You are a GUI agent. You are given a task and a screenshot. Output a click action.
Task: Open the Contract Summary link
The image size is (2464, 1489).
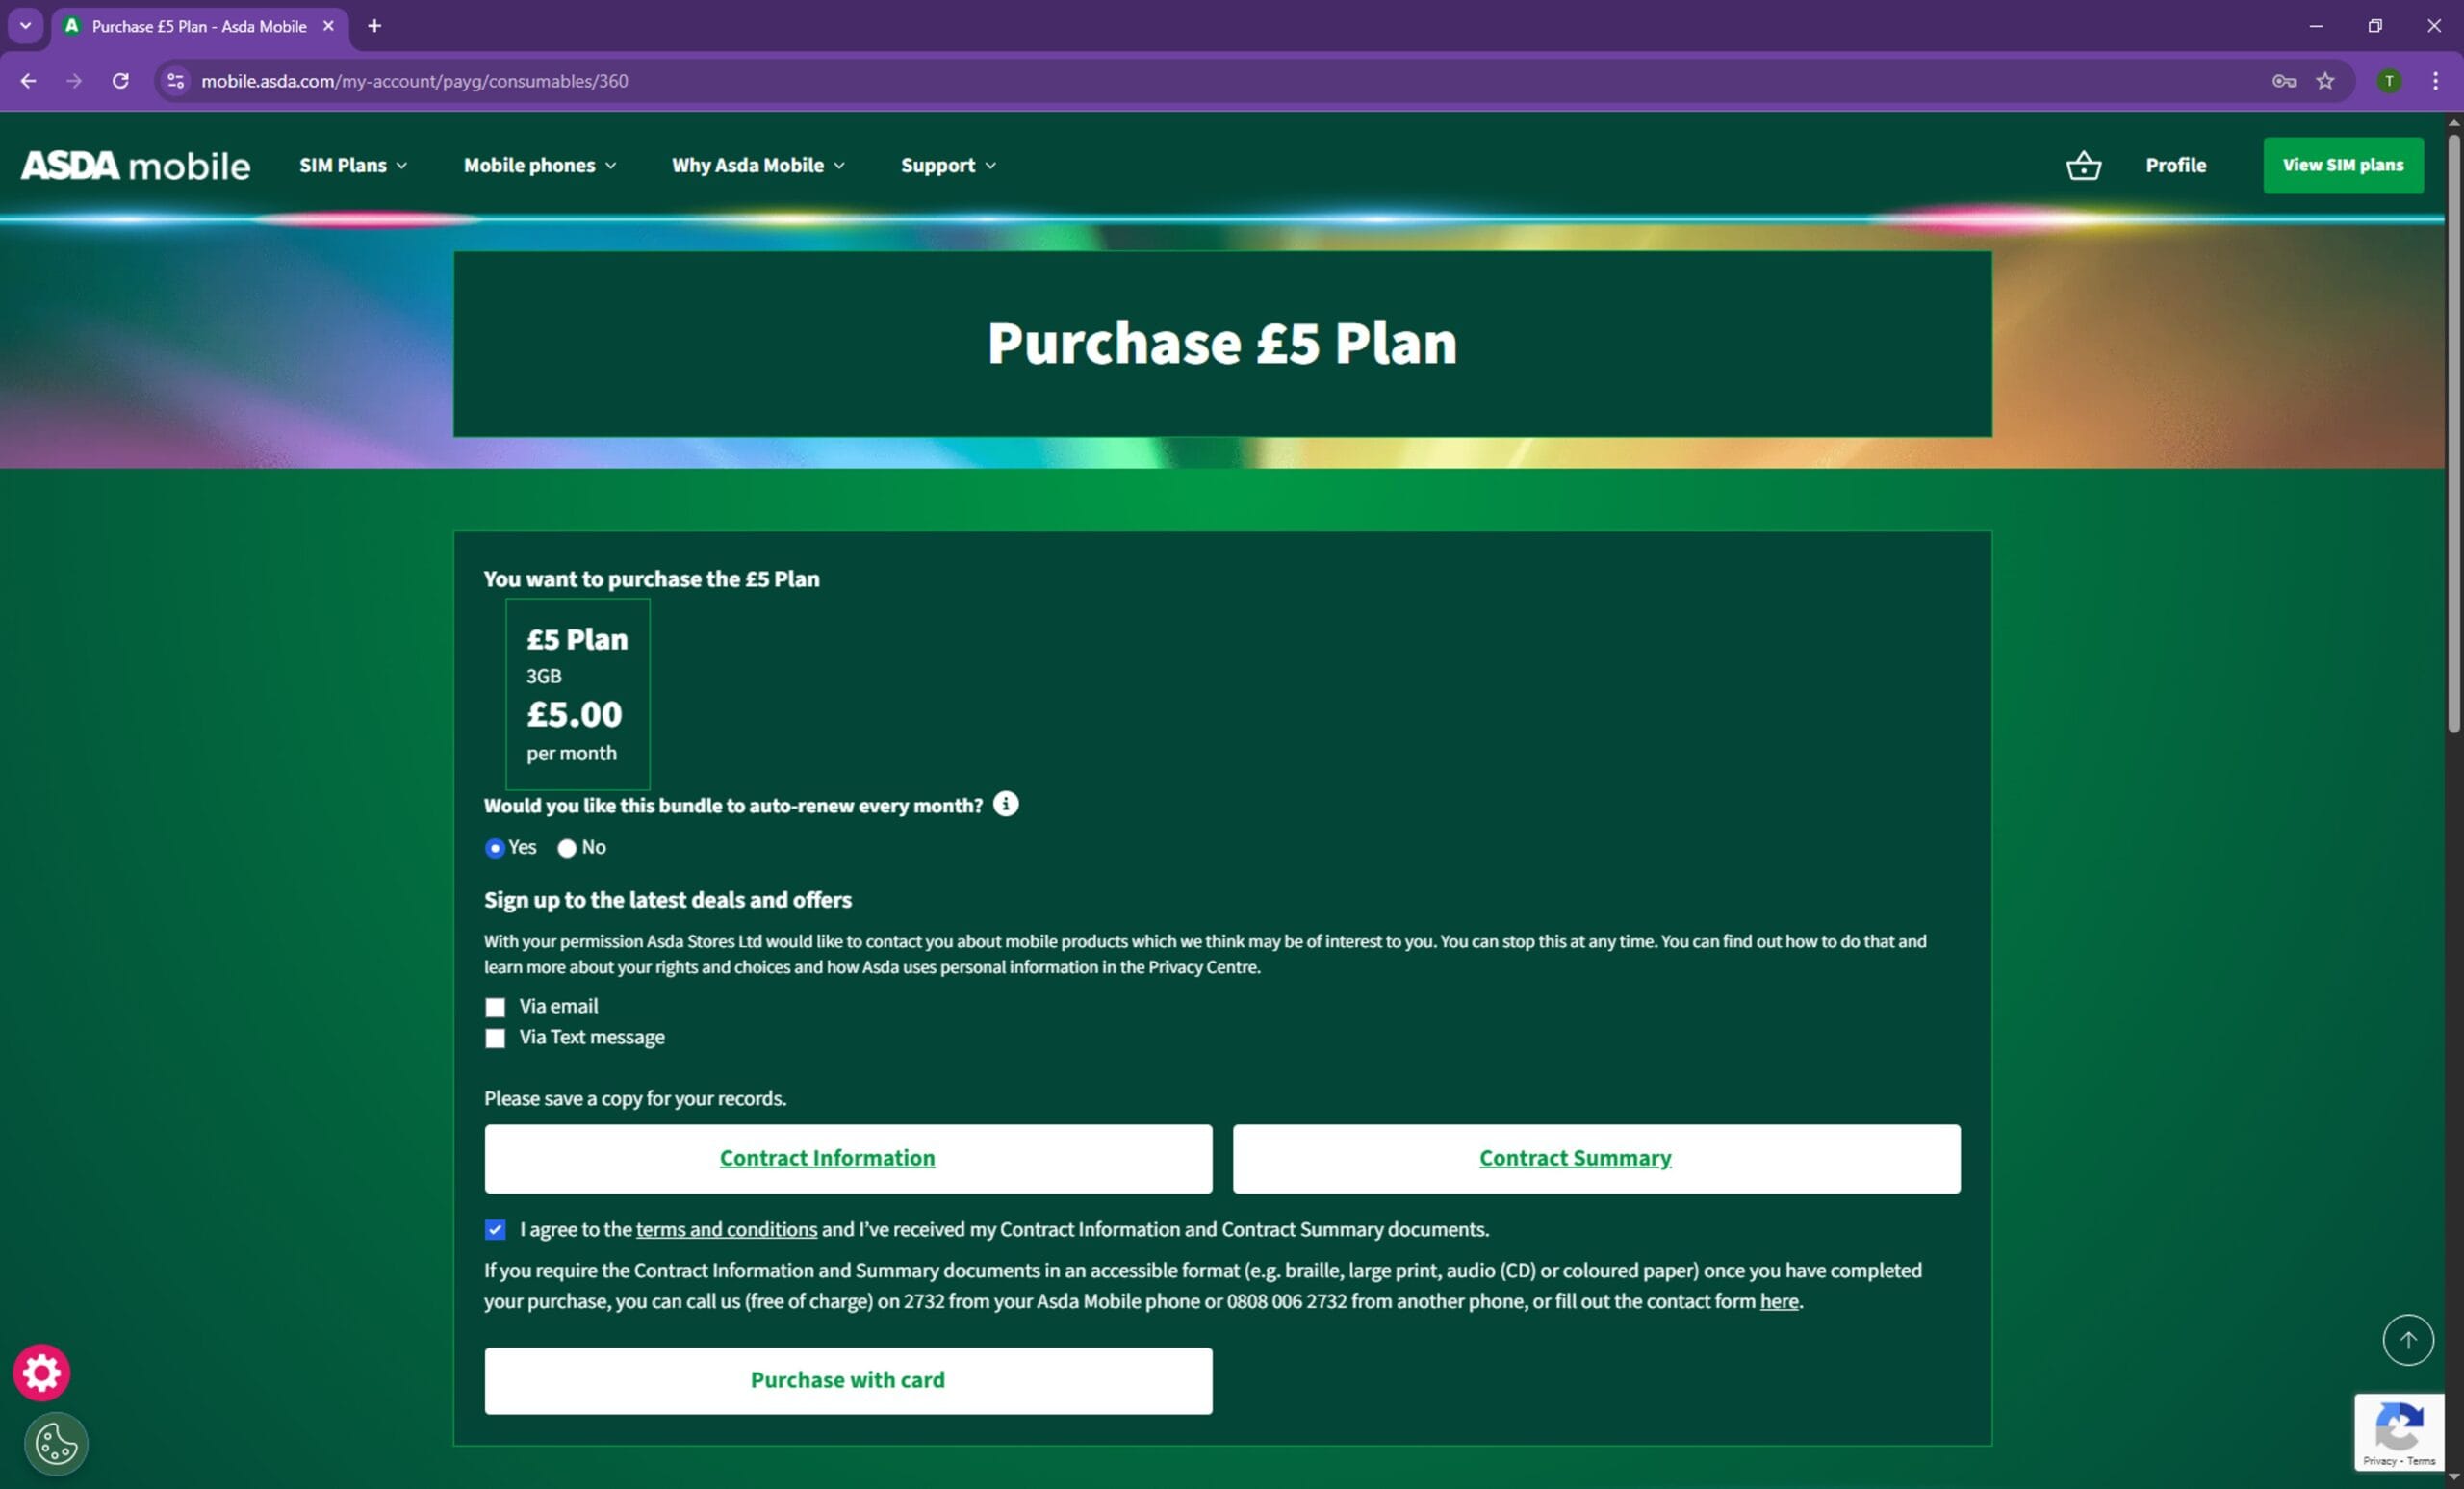pyautogui.click(x=1575, y=1157)
